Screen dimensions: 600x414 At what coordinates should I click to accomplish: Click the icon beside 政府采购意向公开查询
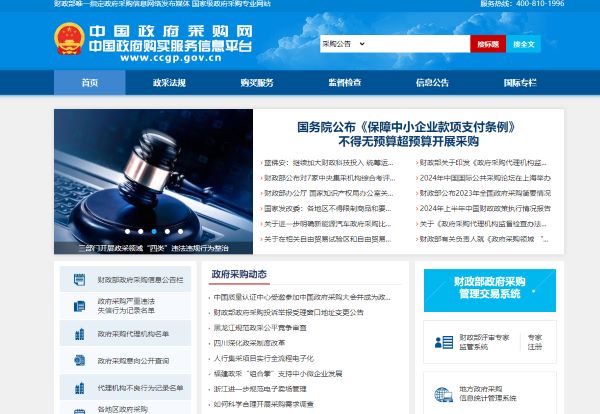[x=79, y=360]
